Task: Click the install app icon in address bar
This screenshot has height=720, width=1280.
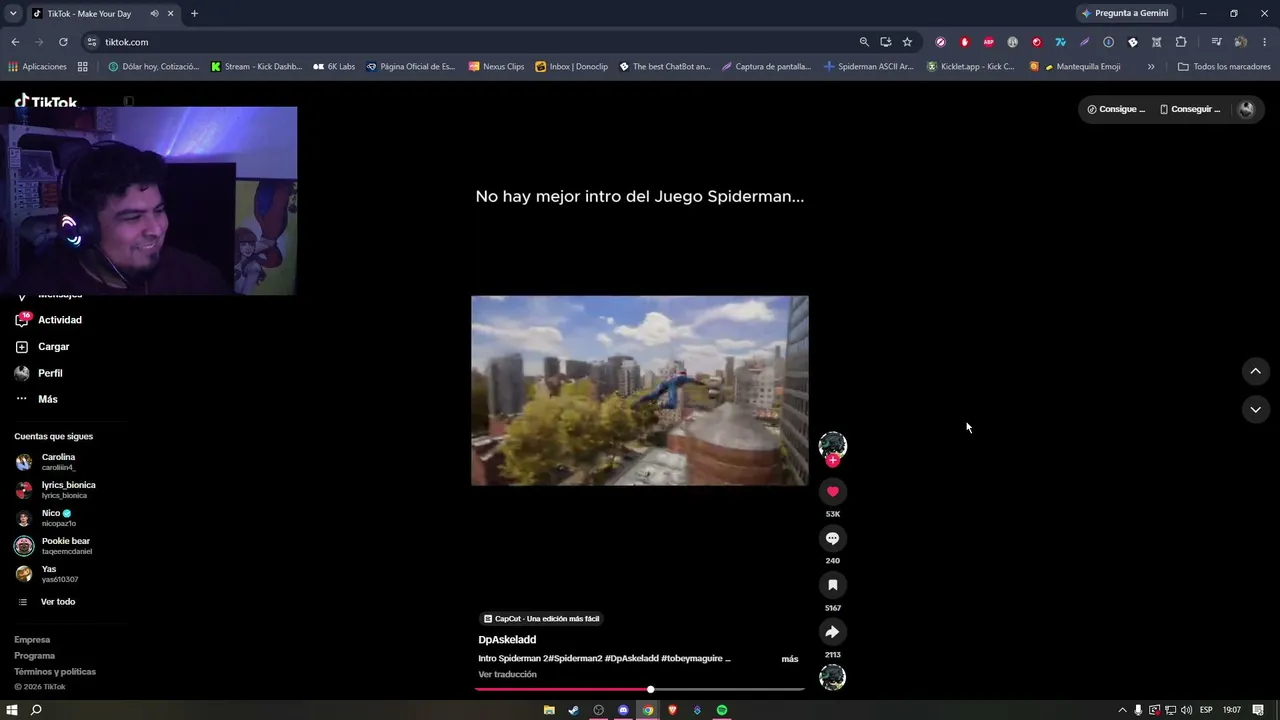Action: click(x=886, y=42)
